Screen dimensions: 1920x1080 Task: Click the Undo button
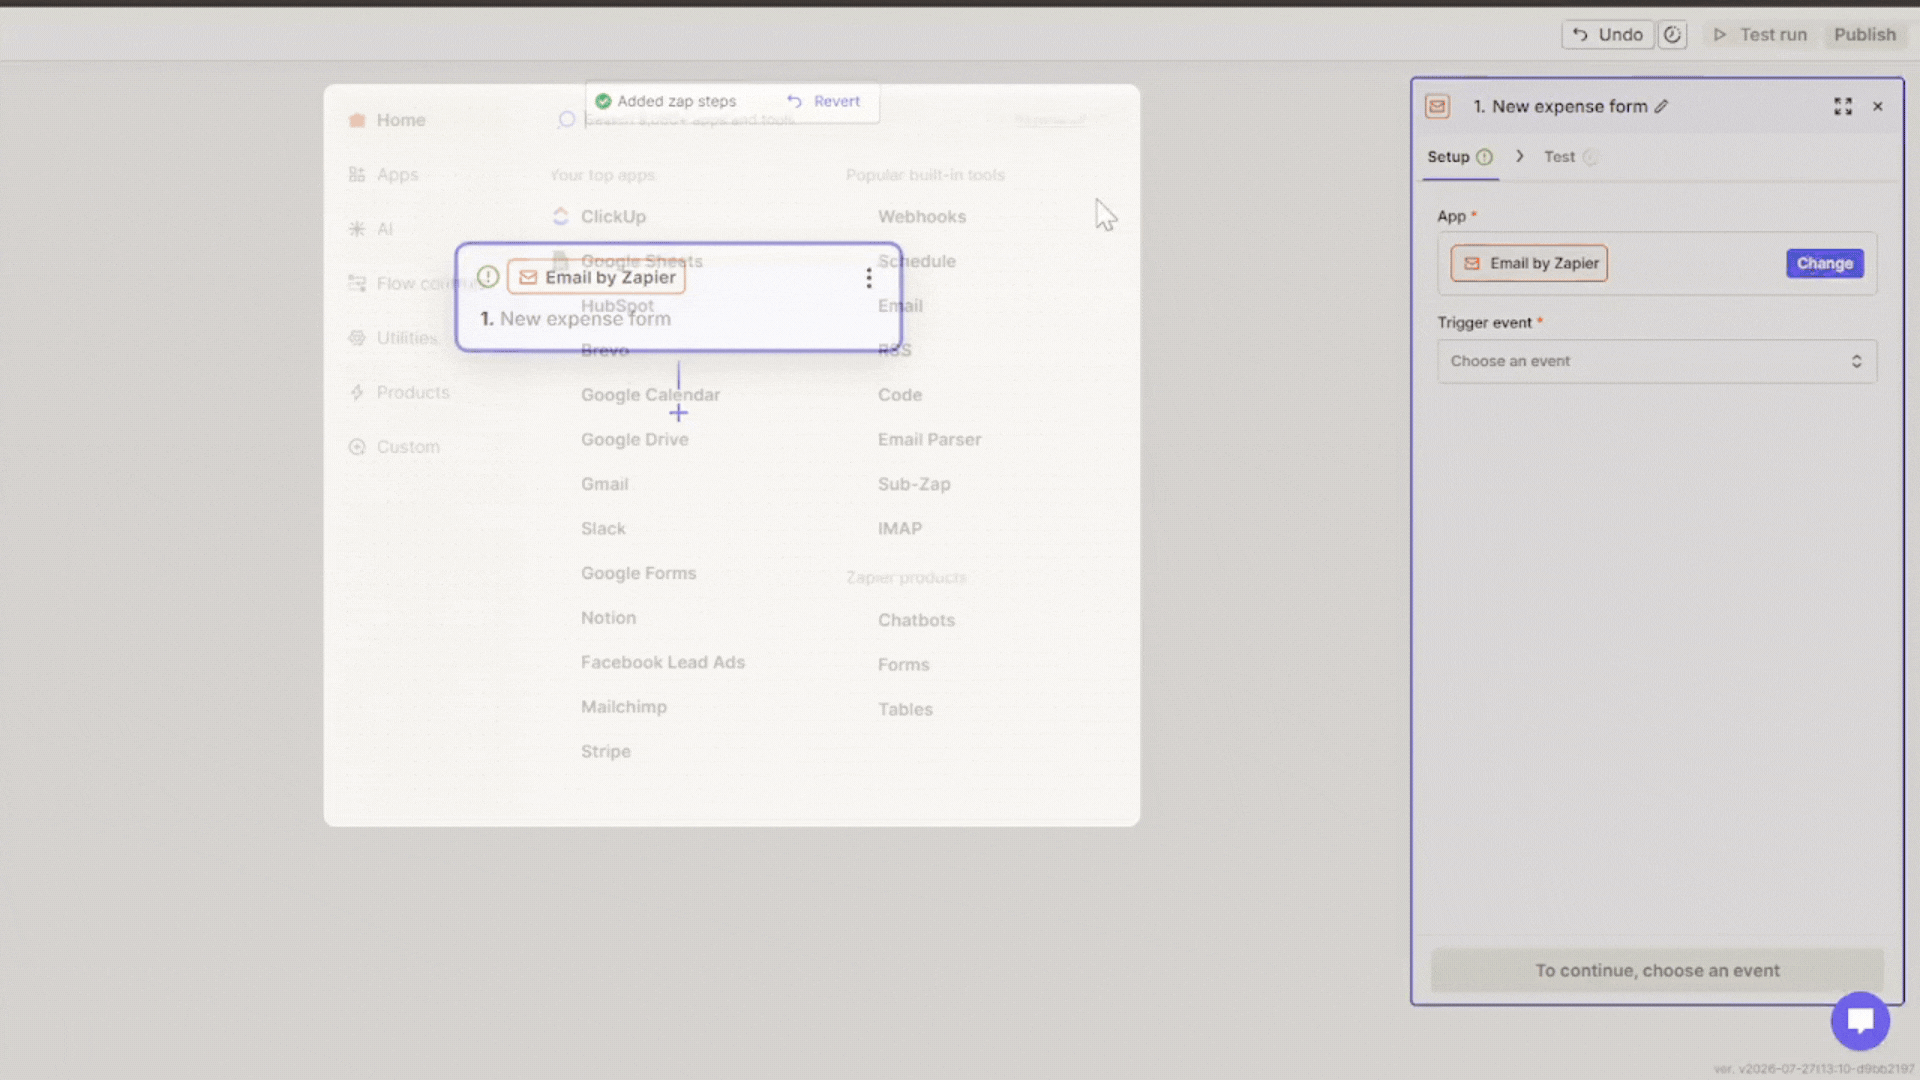pyautogui.click(x=1607, y=35)
